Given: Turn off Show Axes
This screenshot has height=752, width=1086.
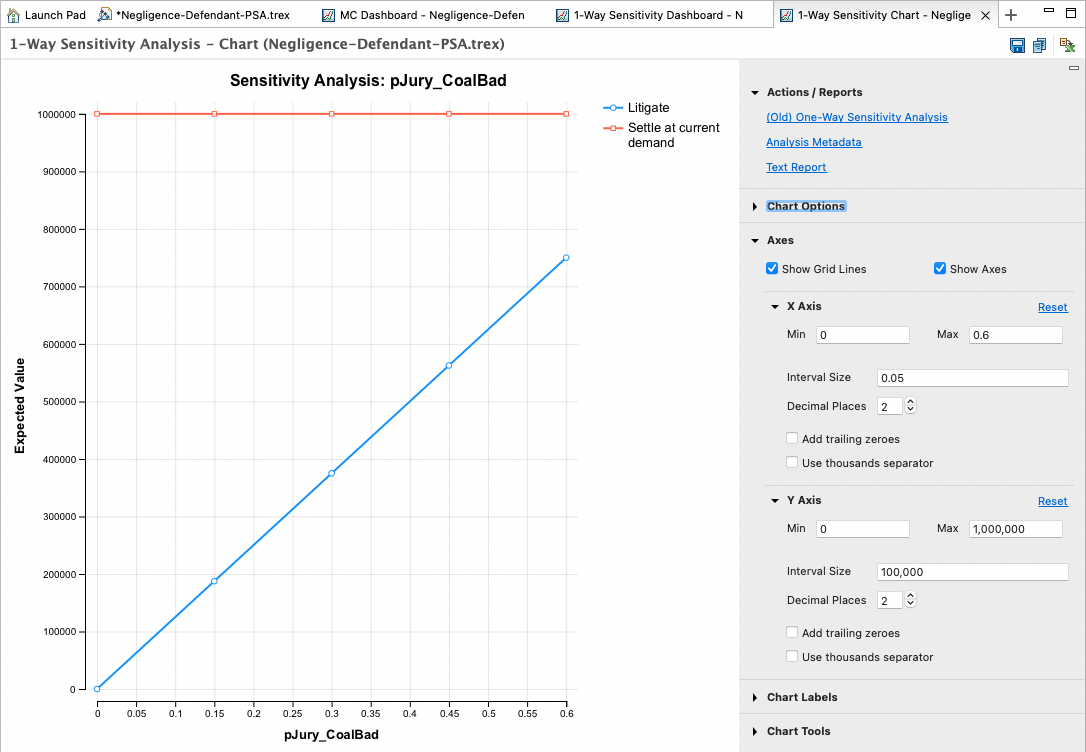Looking at the screenshot, I should (939, 268).
